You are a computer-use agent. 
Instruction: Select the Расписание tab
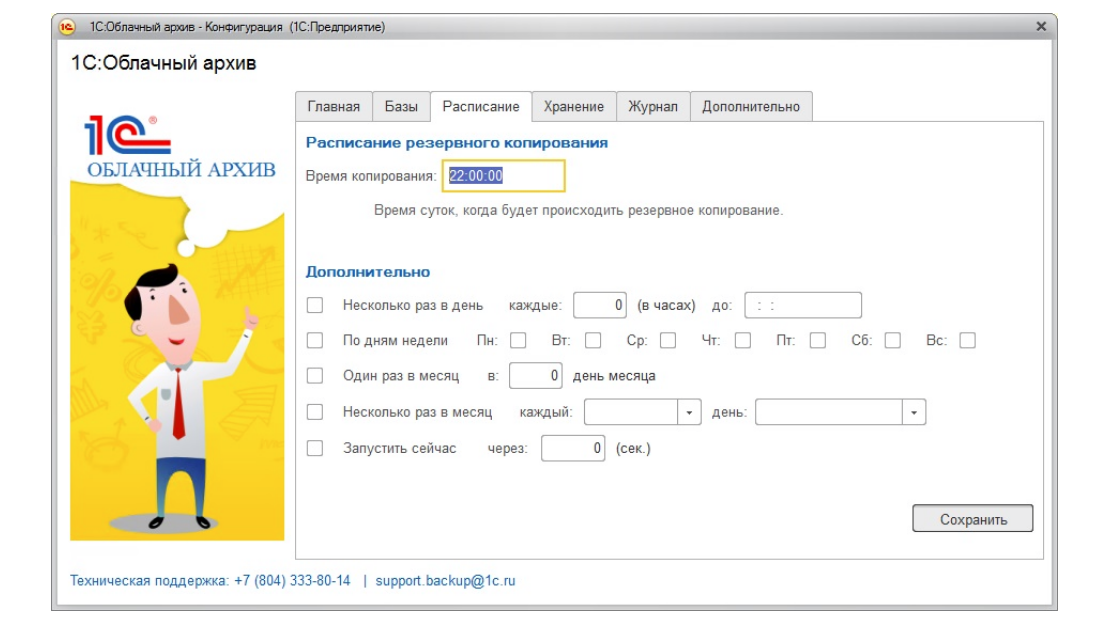point(481,107)
